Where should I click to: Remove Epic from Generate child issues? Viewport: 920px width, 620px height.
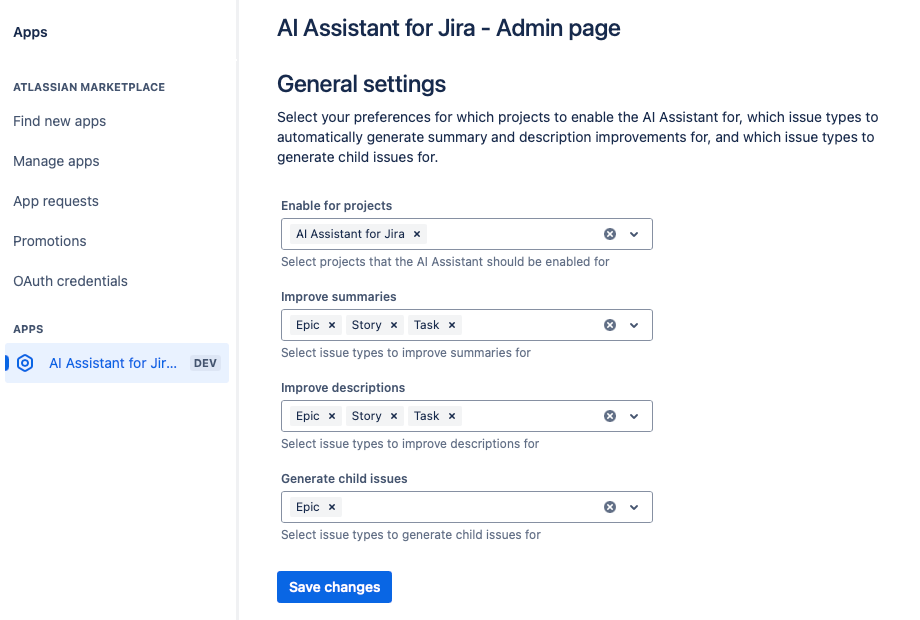tap(332, 507)
